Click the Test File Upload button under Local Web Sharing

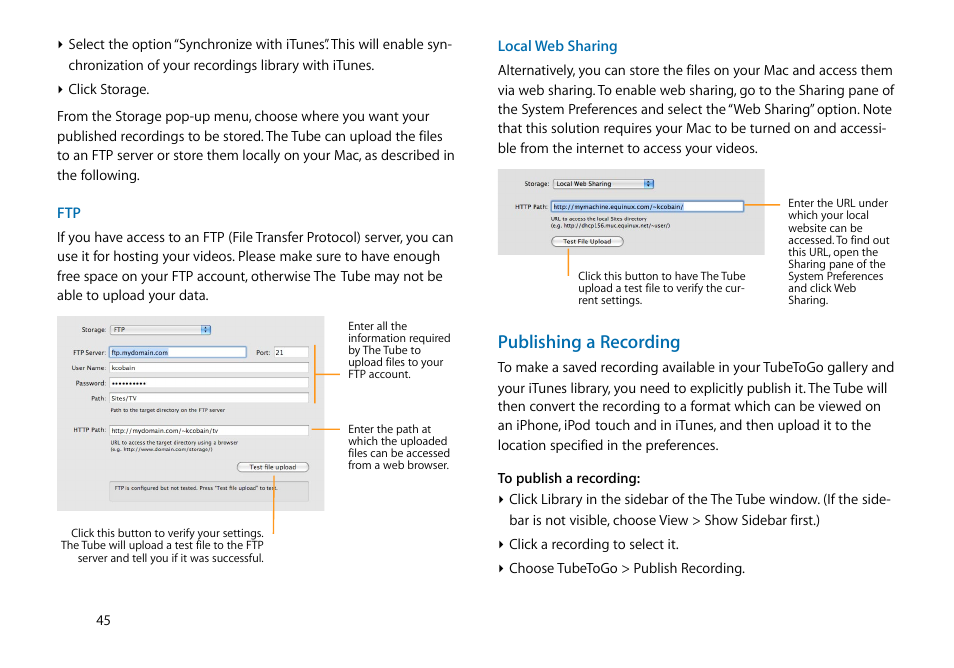[587, 242]
